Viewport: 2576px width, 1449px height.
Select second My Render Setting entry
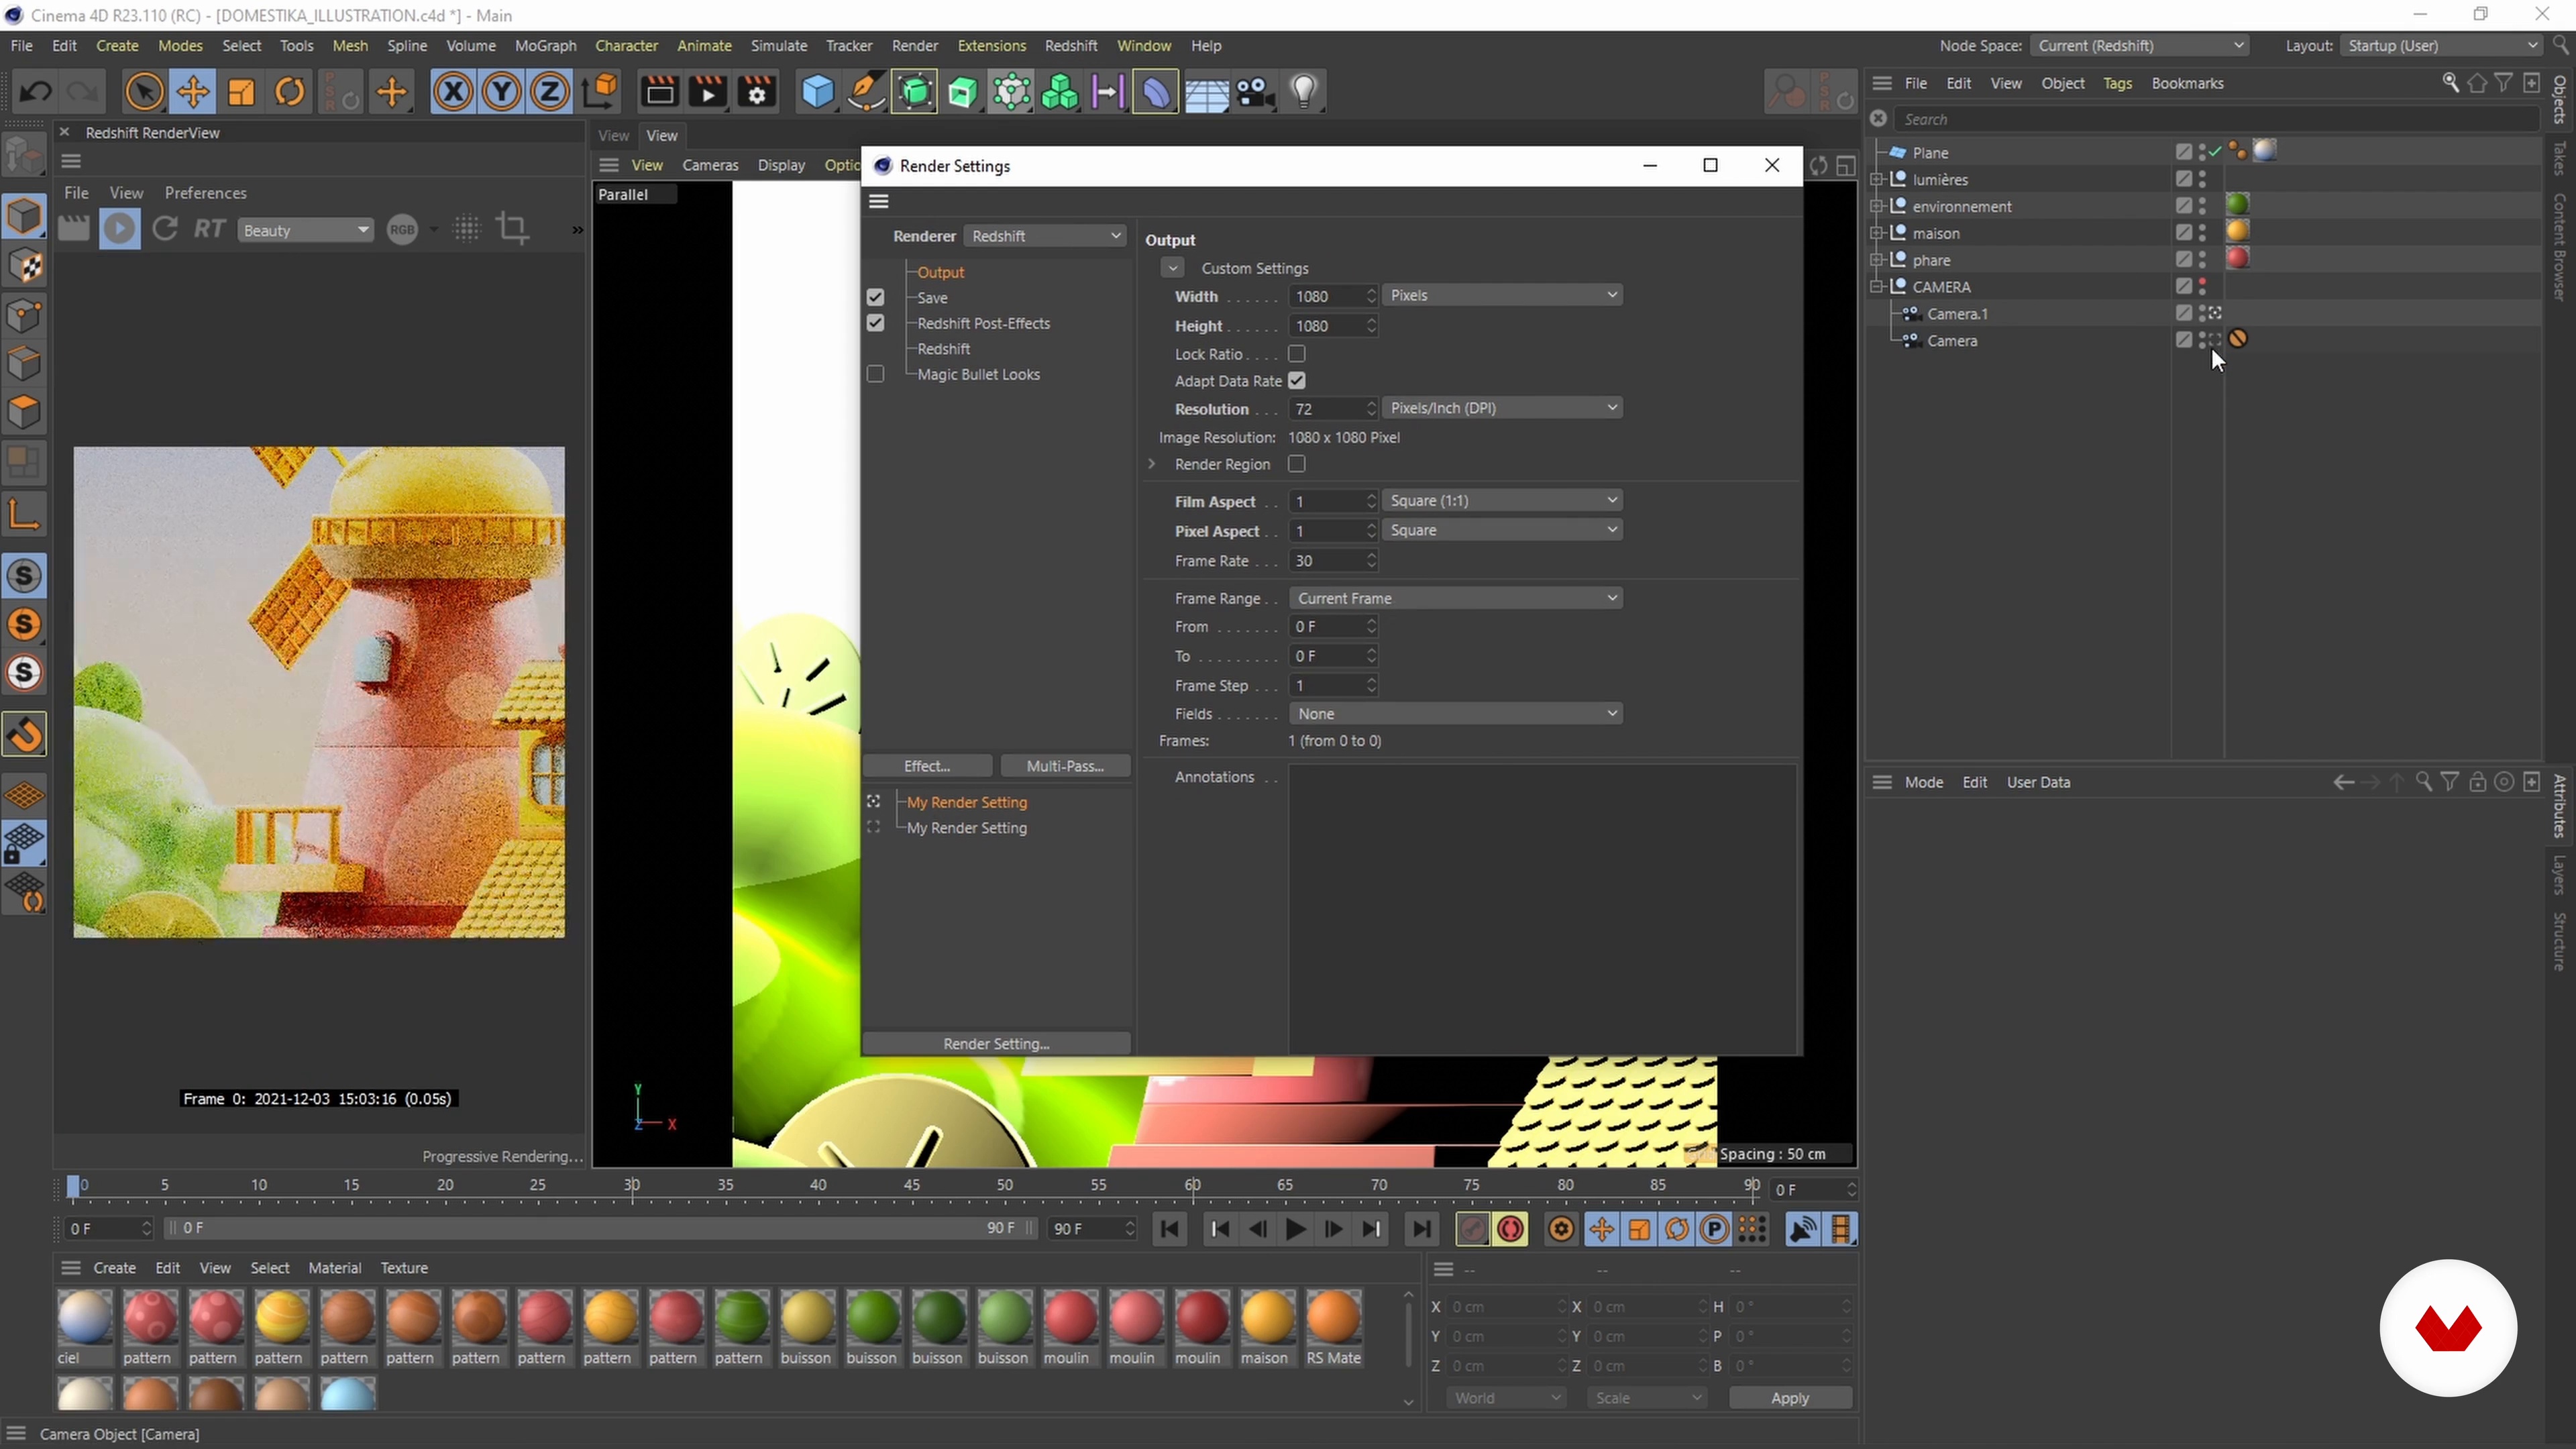pyautogui.click(x=966, y=828)
